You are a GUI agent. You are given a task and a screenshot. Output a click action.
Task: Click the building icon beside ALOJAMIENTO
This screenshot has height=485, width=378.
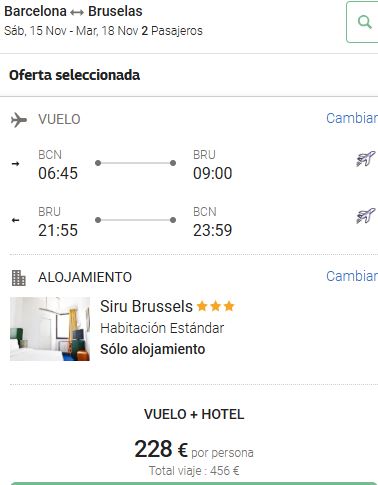click(19, 278)
